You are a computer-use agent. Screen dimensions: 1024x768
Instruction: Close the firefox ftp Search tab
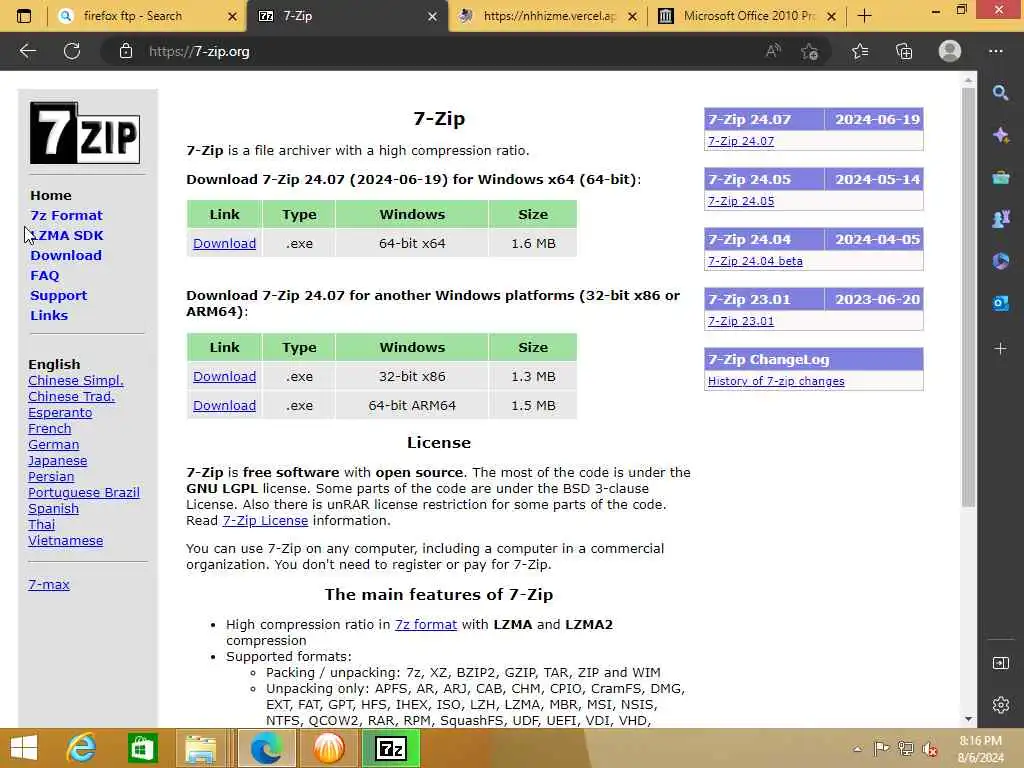(232, 16)
